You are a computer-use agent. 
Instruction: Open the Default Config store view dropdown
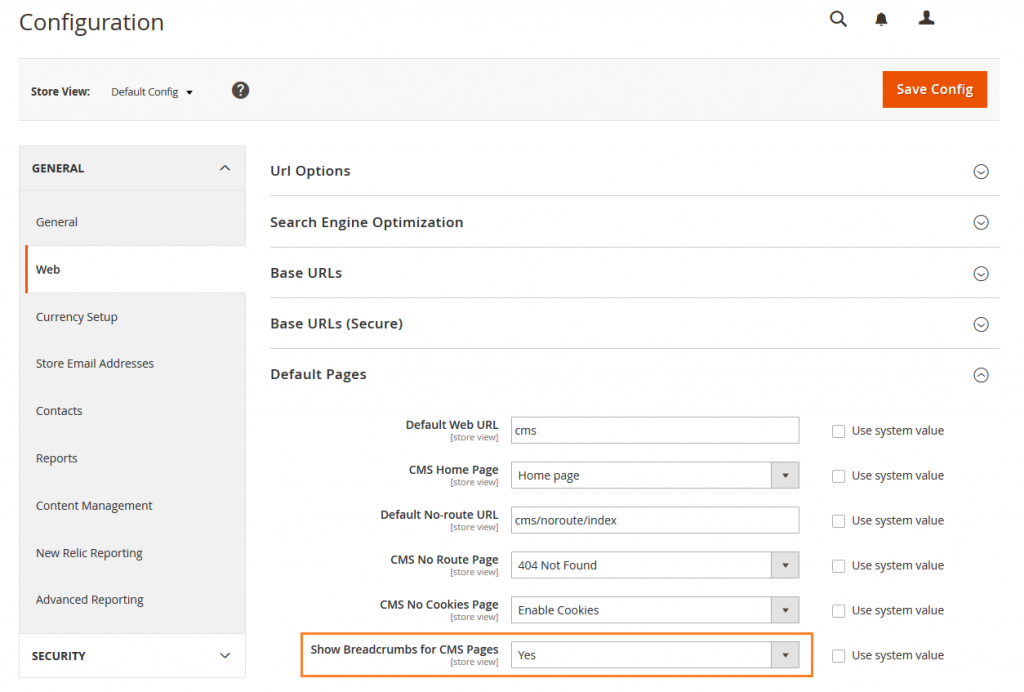[x=152, y=92]
